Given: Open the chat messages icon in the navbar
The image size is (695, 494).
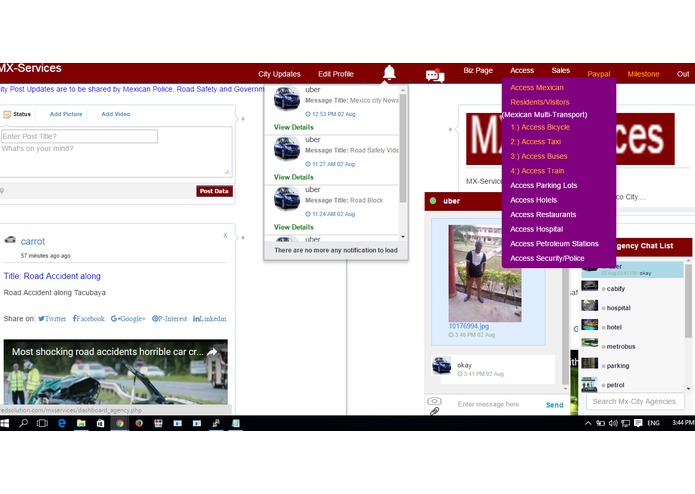Looking at the screenshot, I should (x=435, y=75).
